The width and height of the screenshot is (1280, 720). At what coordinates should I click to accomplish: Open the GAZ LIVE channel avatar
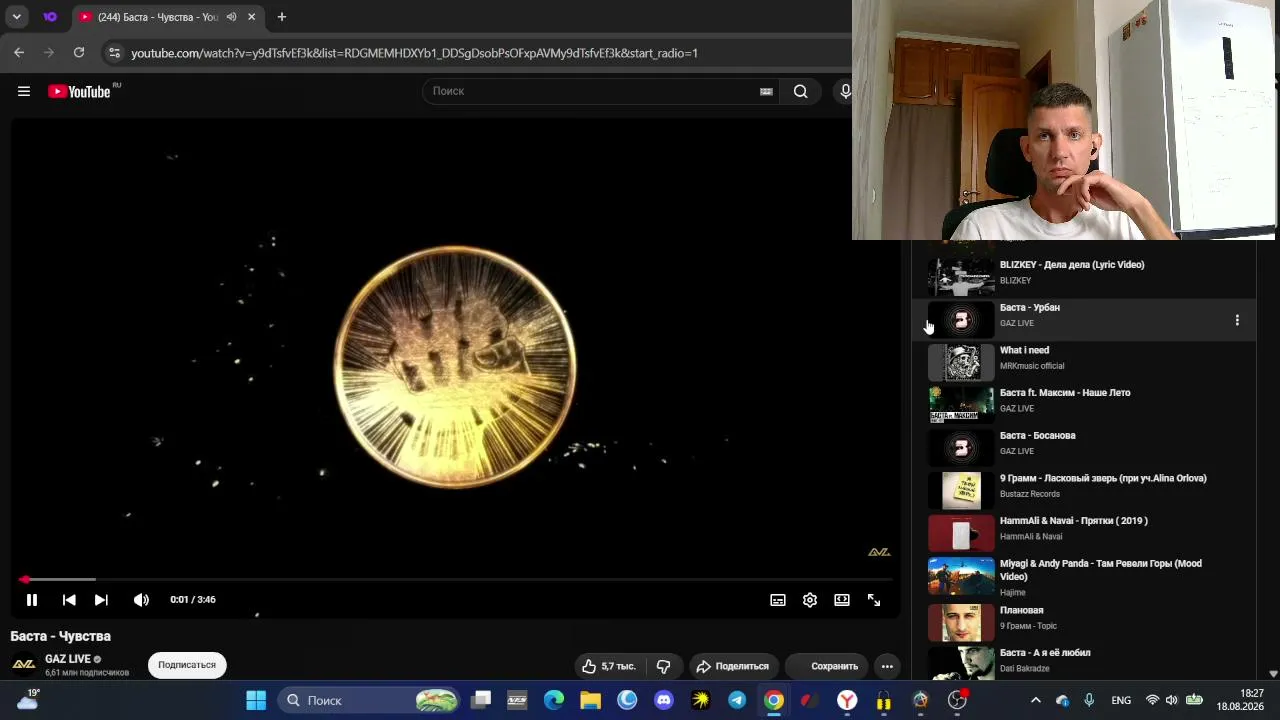(24, 664)
